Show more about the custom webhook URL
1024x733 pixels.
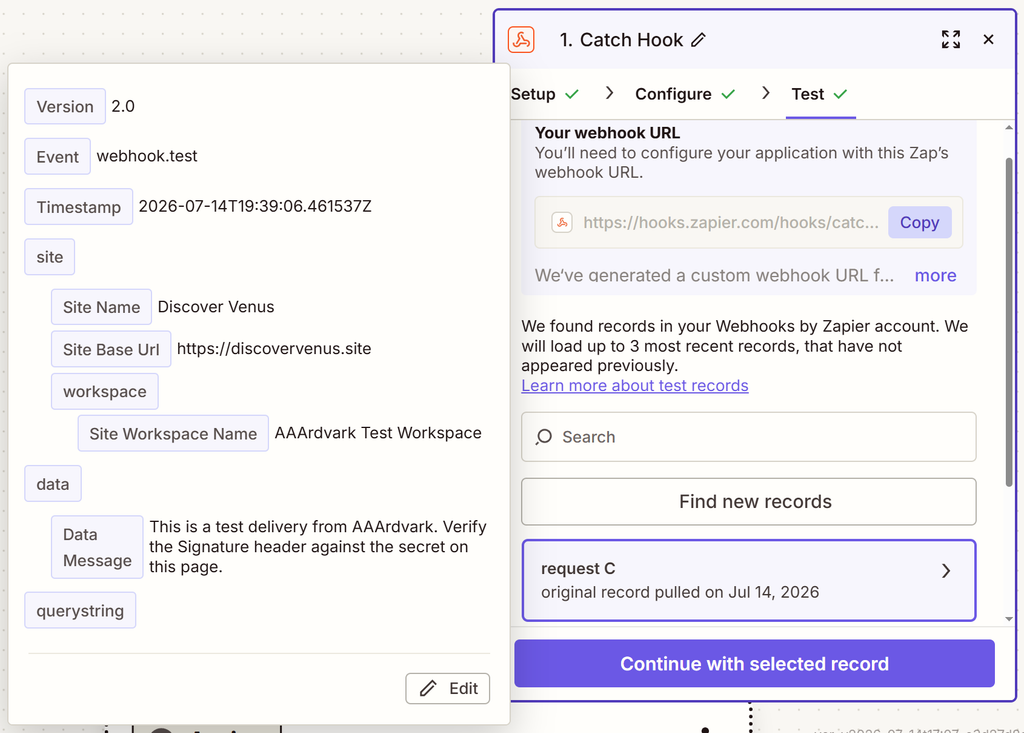pos(935,275)
